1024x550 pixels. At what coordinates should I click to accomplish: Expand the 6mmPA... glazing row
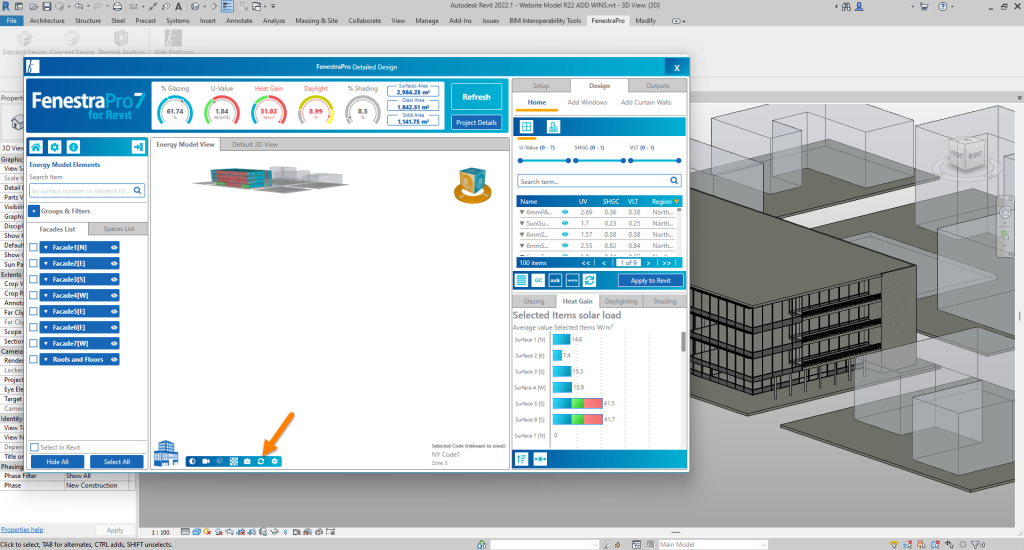pyautogui.click(x=522, y=212)
